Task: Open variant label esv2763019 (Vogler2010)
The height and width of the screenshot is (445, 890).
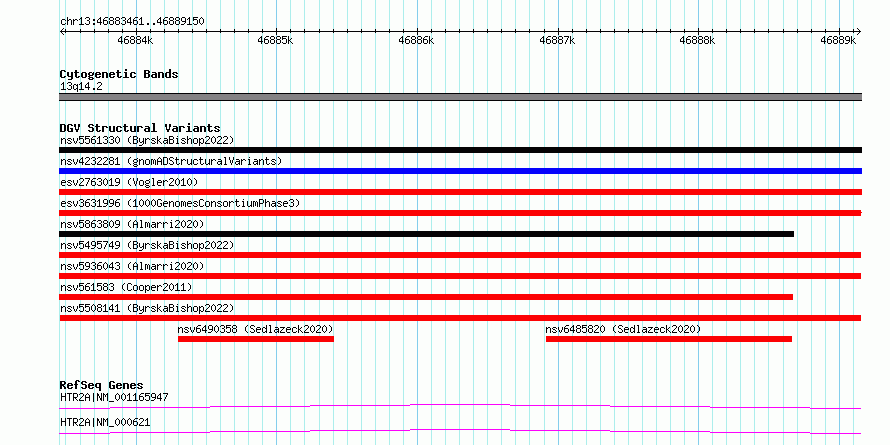Action: (x=129, y=182)
